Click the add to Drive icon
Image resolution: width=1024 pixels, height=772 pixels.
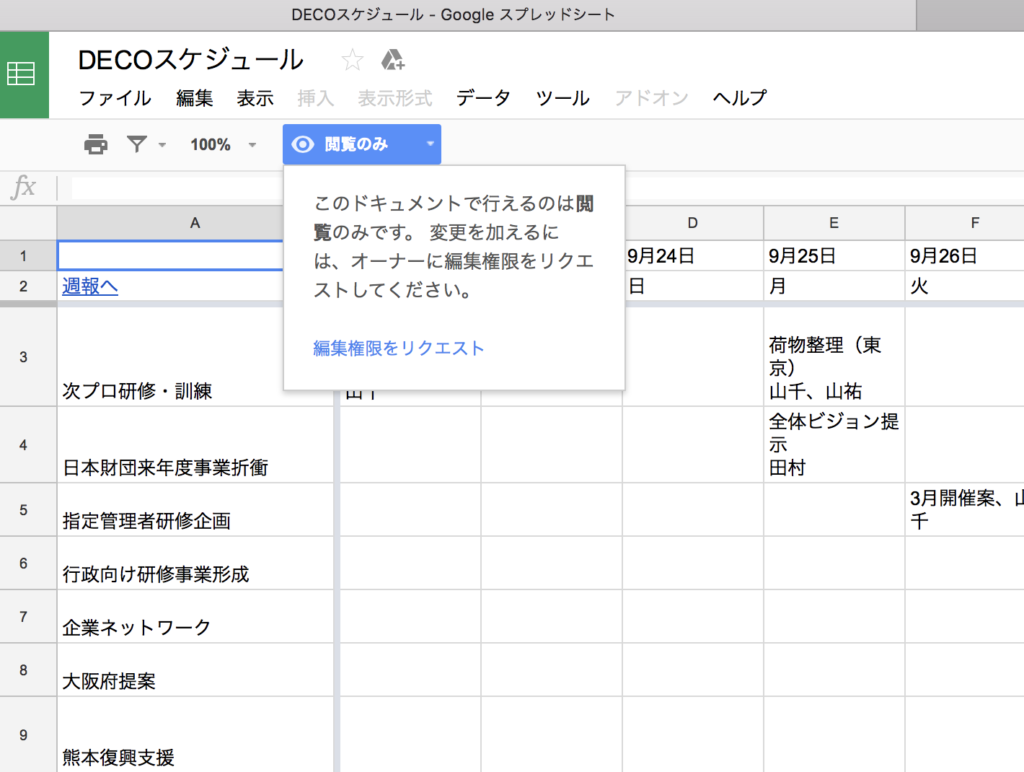coord(392,60)
